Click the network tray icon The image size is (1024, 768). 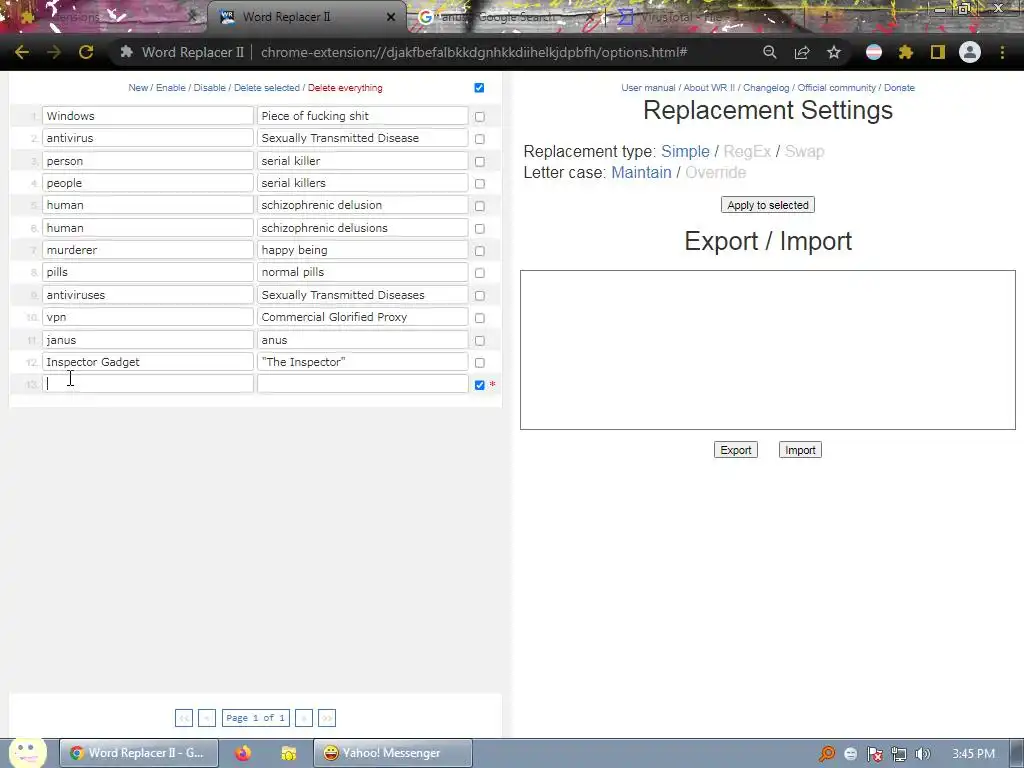coord(899,754)
